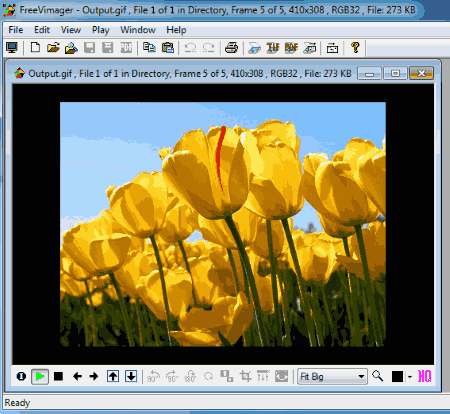Open the View menu
This screenshot has height=414, width=450.
(x=71, y=30)
